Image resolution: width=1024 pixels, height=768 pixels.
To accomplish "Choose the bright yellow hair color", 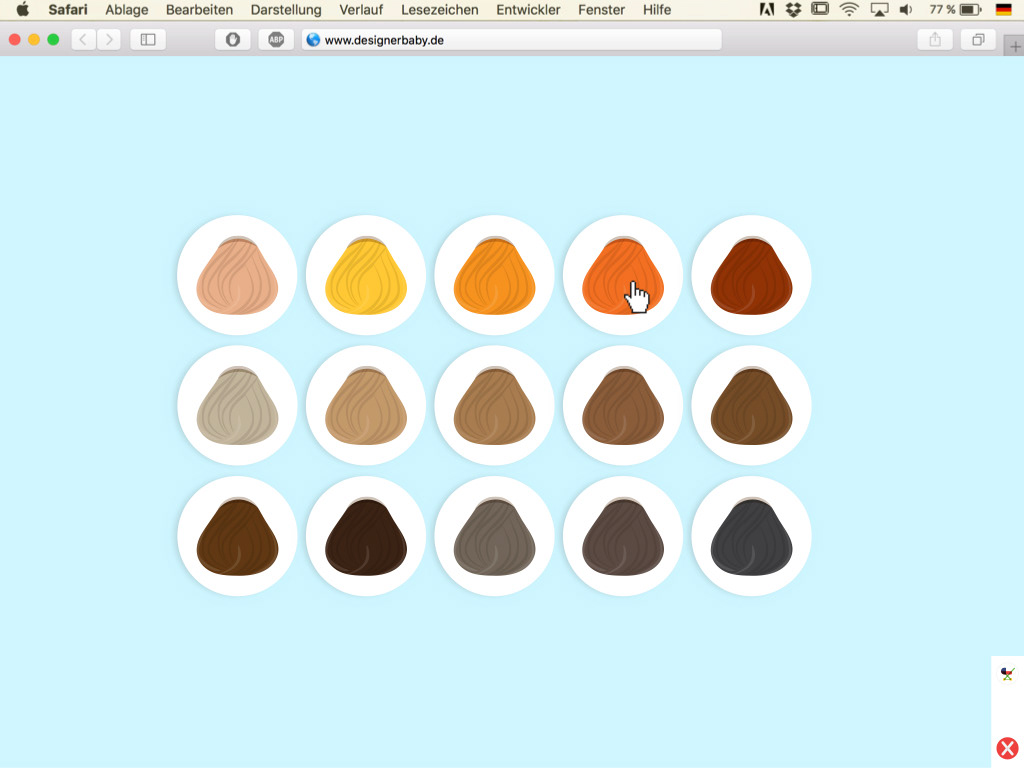I will click(x=366, y=275).
